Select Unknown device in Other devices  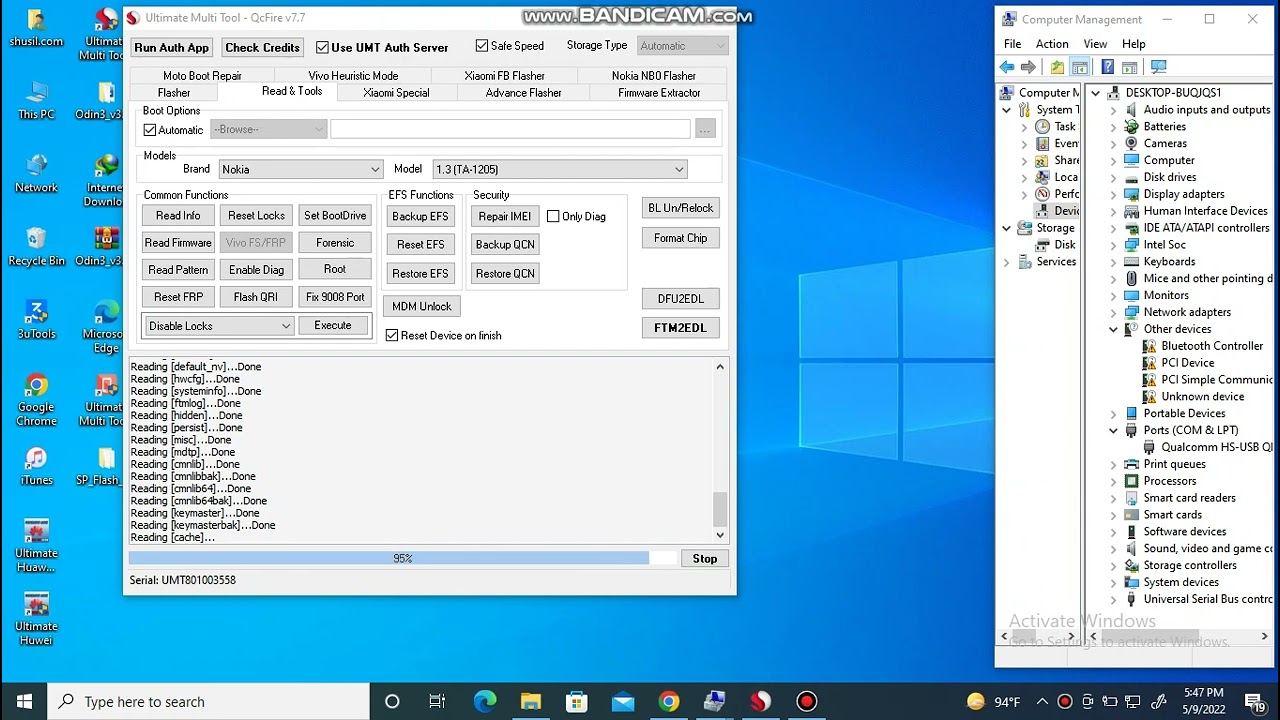pos(1194,396)
